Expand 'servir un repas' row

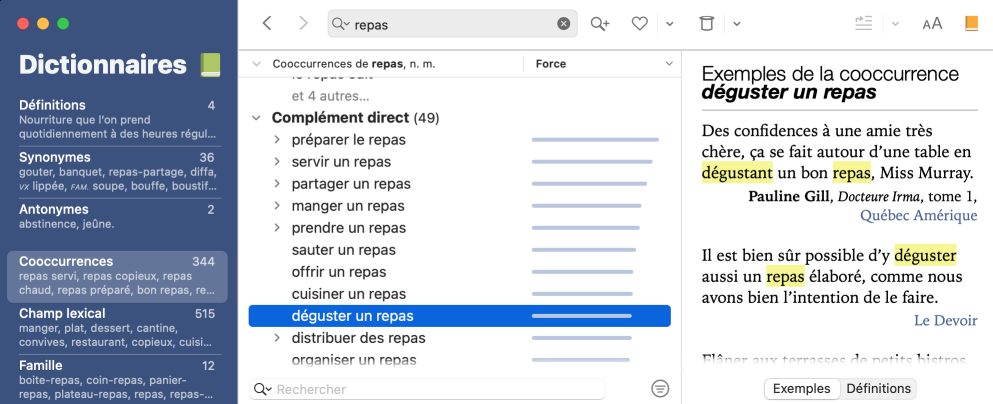[x=277, y=161]
